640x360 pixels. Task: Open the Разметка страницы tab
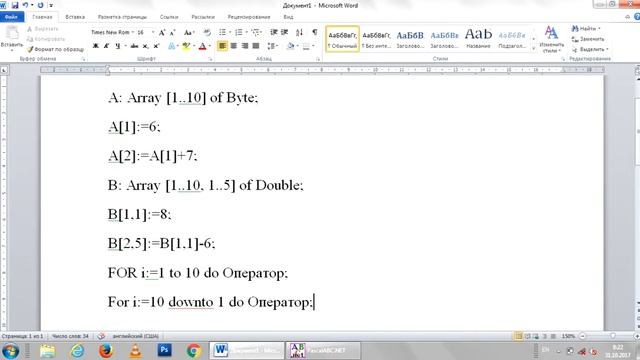[x=122, y=17]
